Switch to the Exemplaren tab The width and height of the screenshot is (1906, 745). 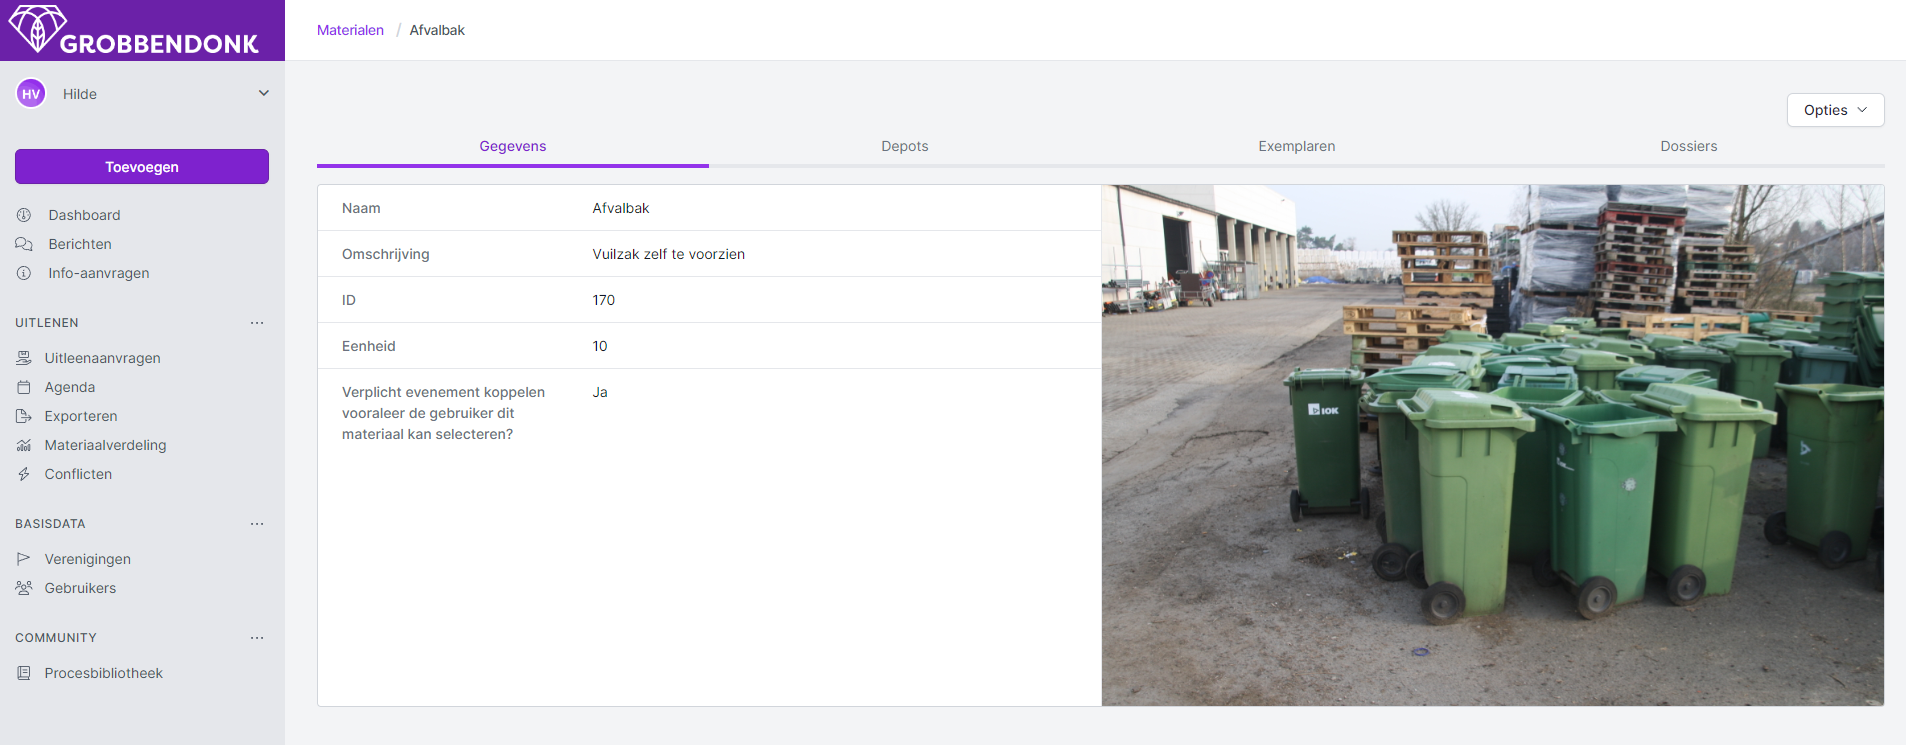tap(1296, 146)
